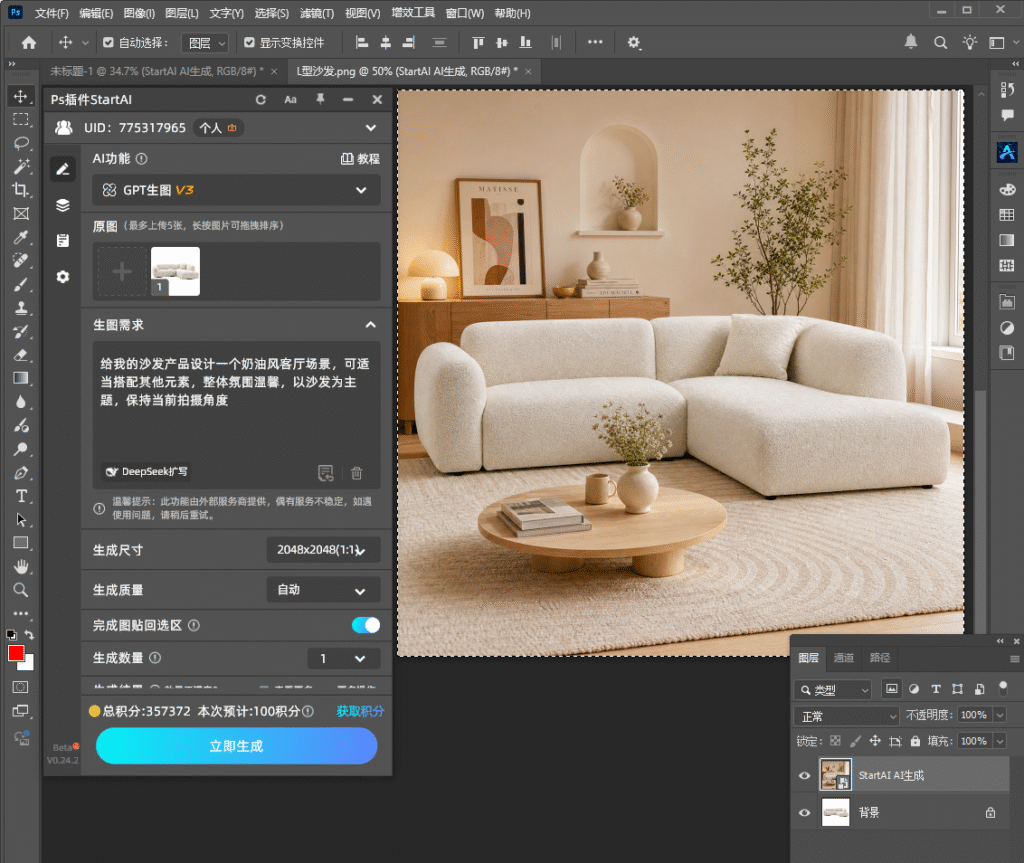Viewport: 1024px width, 863px height.
Task: Click the red foreground color swatch
Action: [16, 653]
